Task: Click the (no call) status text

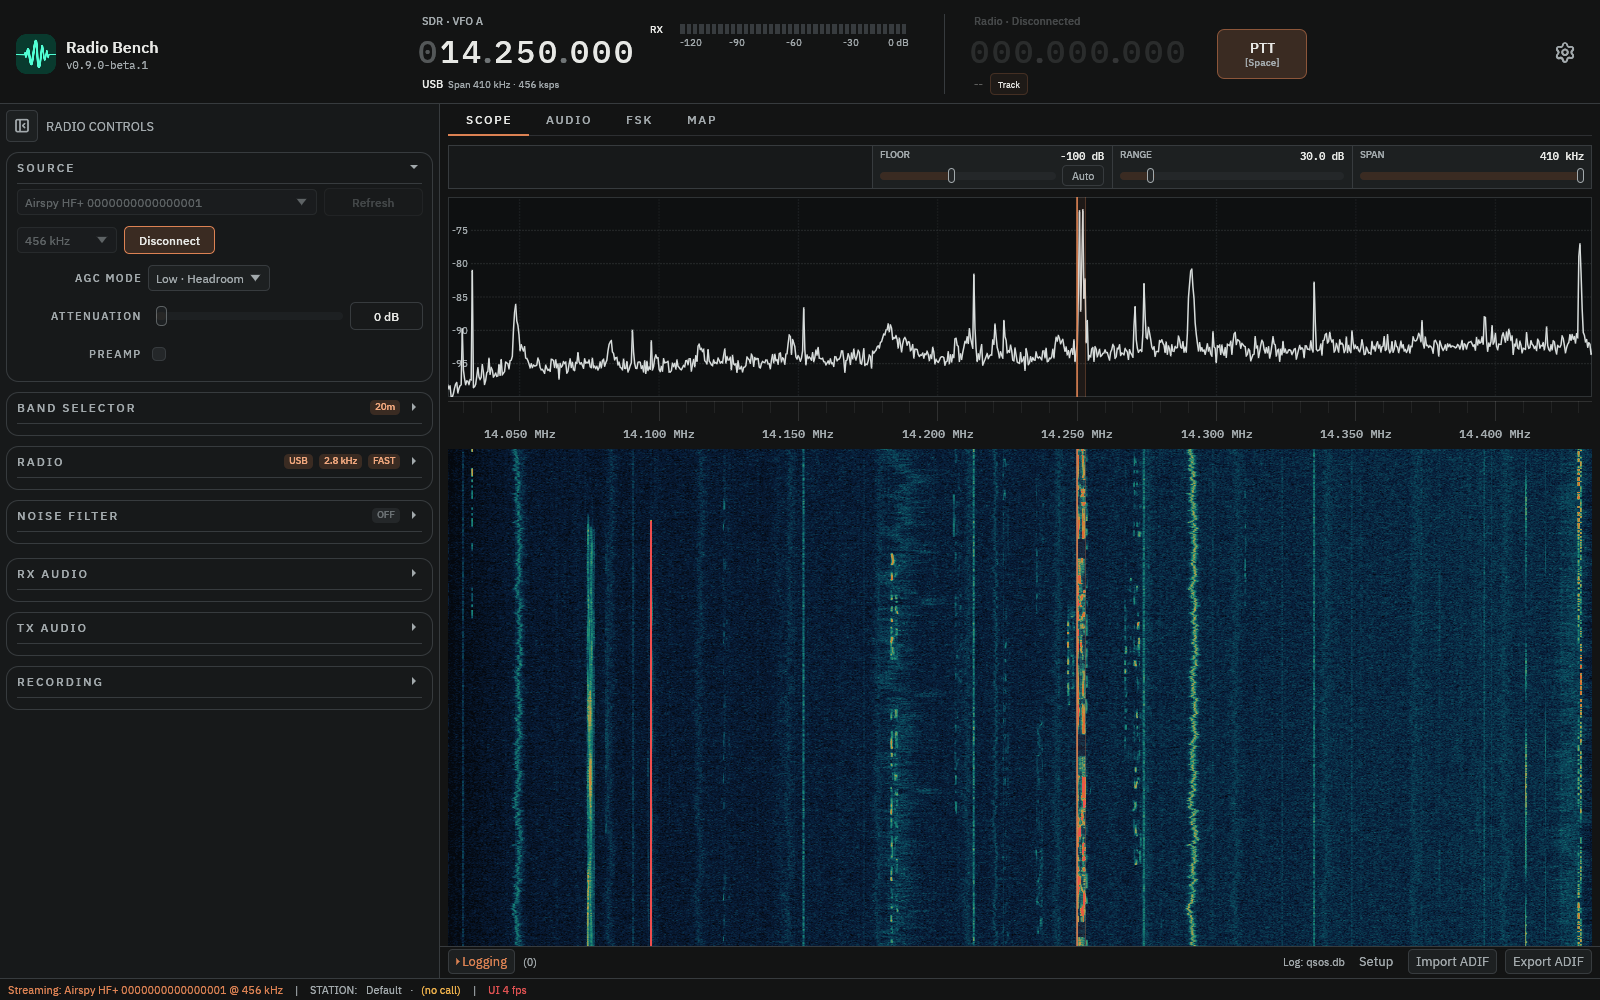Action: click(x=441, y=990)
